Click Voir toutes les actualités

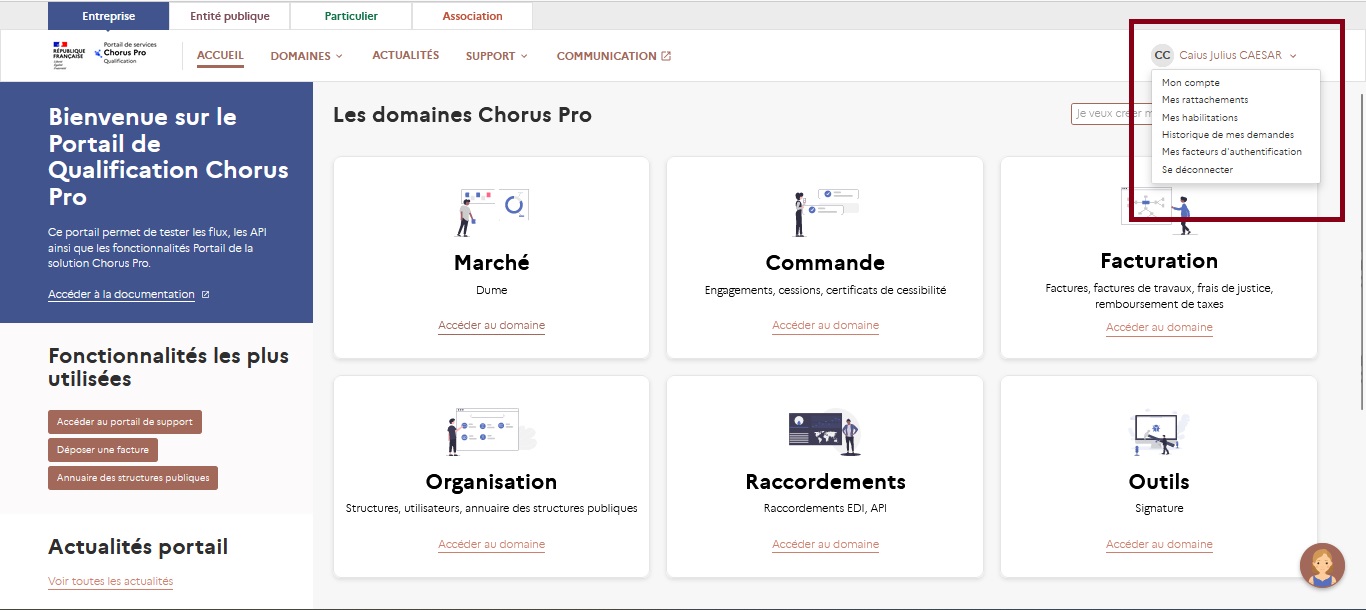click(110, 580)
